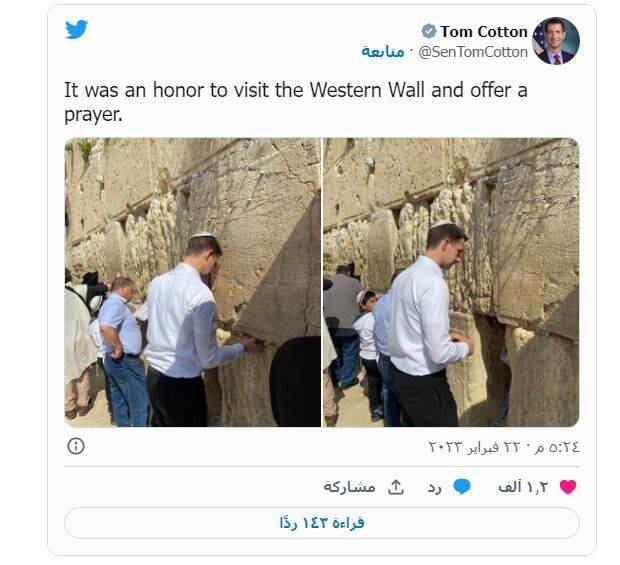Click the @SenTomCotton handle
This screenshot has width=620, height=565.
click(472, 51)
